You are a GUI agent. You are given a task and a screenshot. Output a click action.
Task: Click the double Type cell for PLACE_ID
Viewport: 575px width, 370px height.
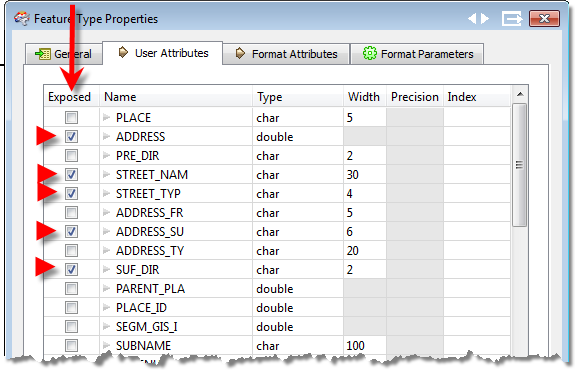(298, 308)
